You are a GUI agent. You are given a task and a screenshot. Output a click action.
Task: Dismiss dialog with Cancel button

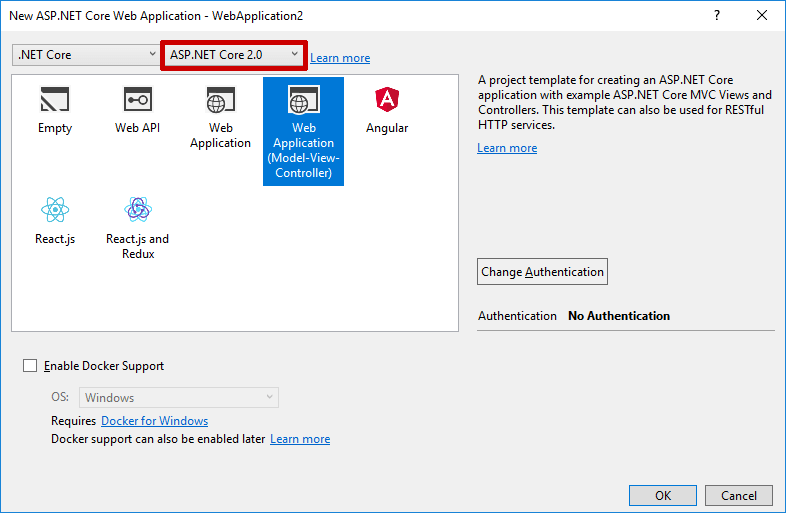[739, 495]
